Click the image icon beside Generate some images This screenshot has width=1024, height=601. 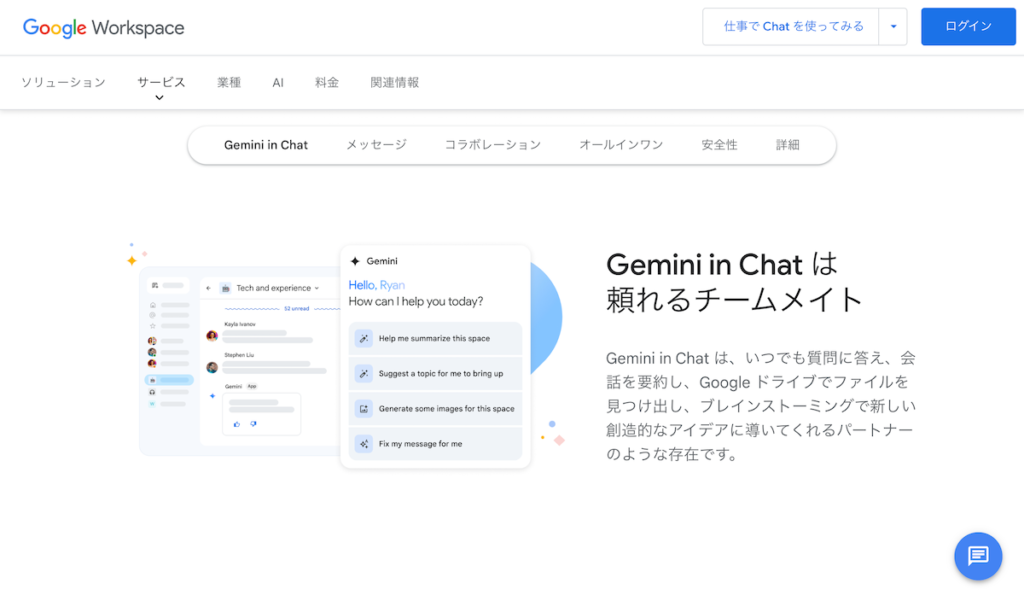364,409
